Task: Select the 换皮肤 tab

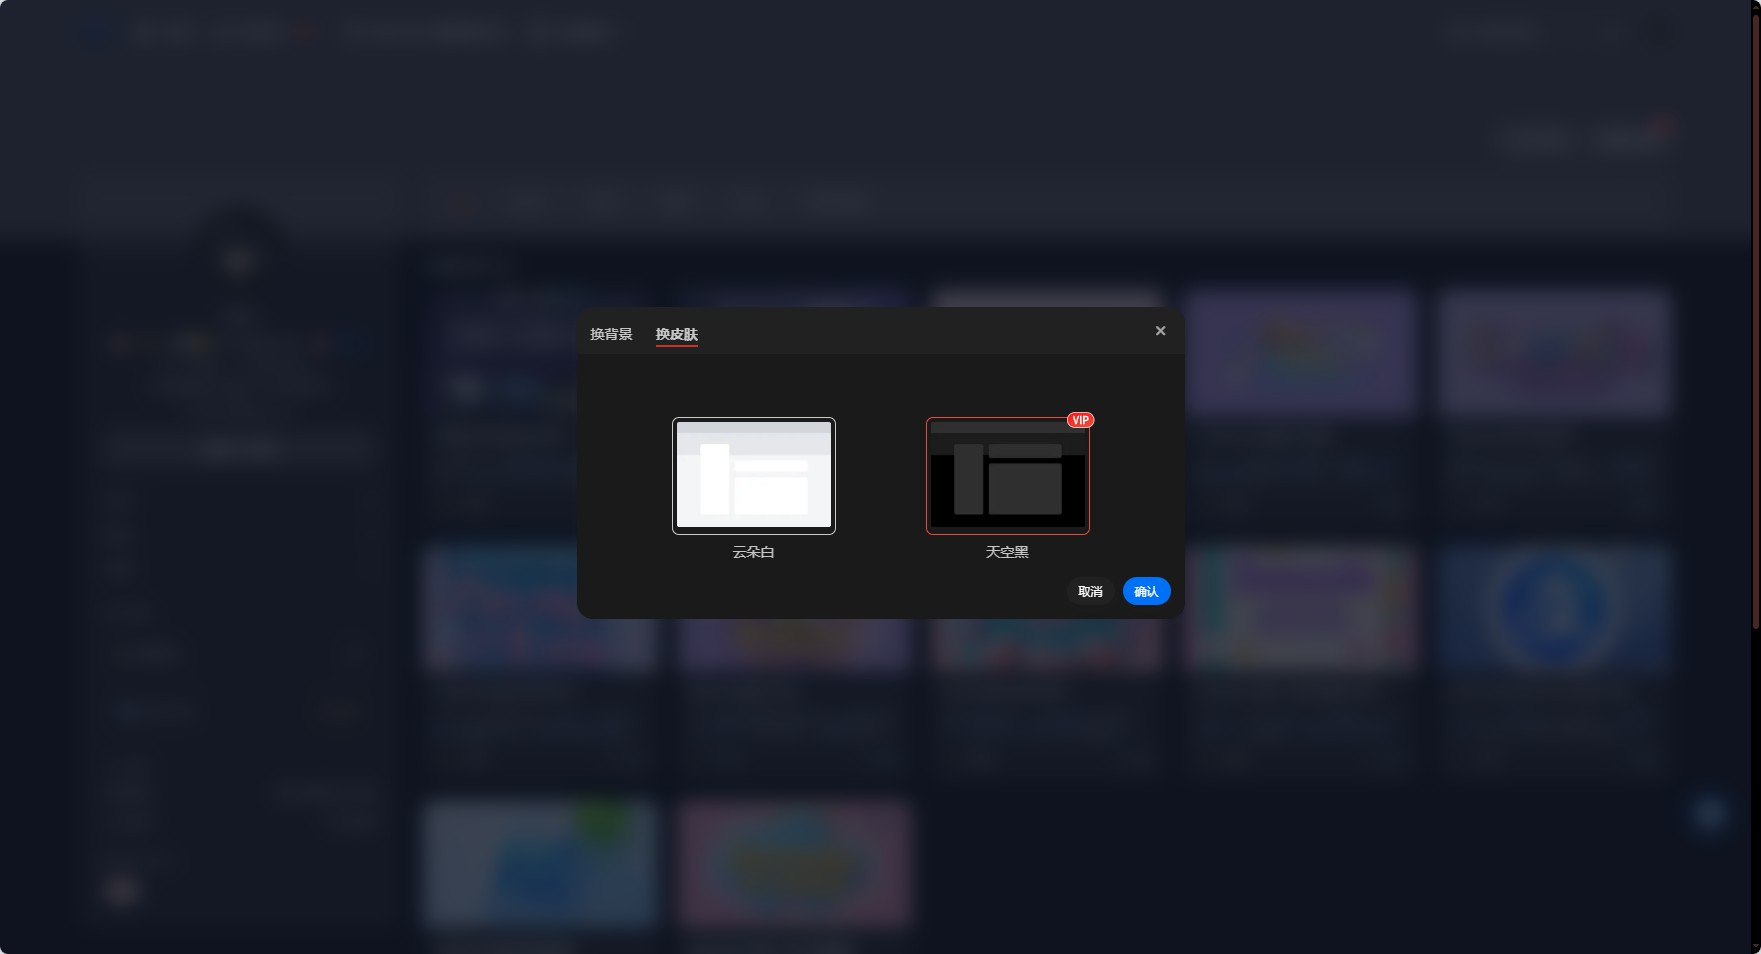Action: coord(677,334)
